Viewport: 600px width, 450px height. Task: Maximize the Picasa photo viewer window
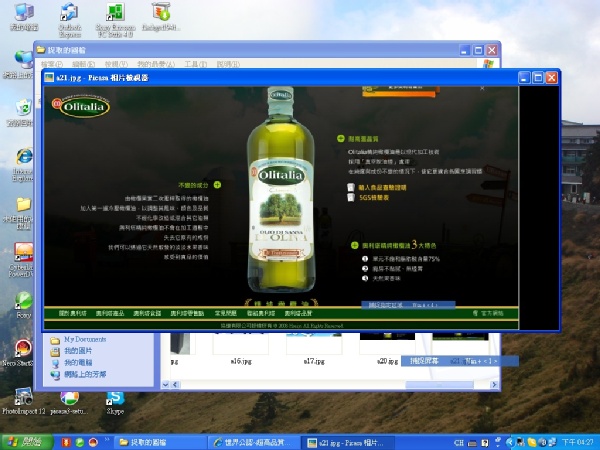[538, 78]
